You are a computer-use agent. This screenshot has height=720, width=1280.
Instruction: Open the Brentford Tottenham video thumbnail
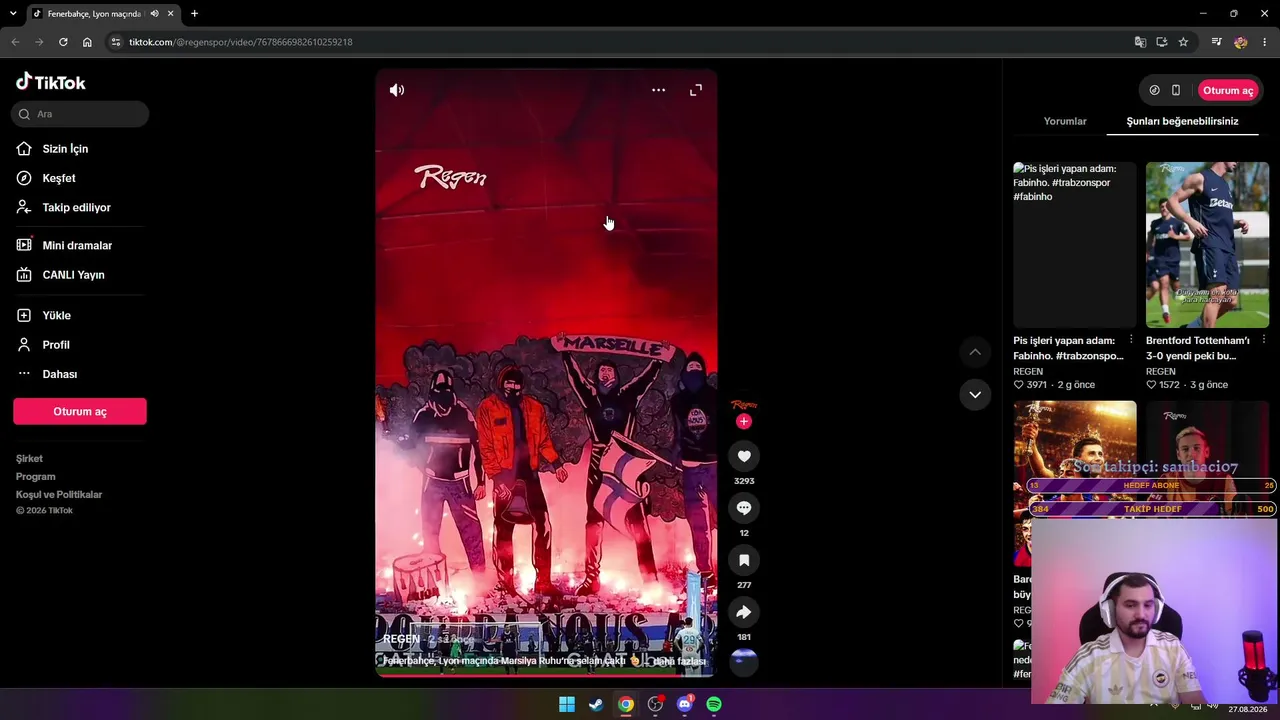[1207, 245]
